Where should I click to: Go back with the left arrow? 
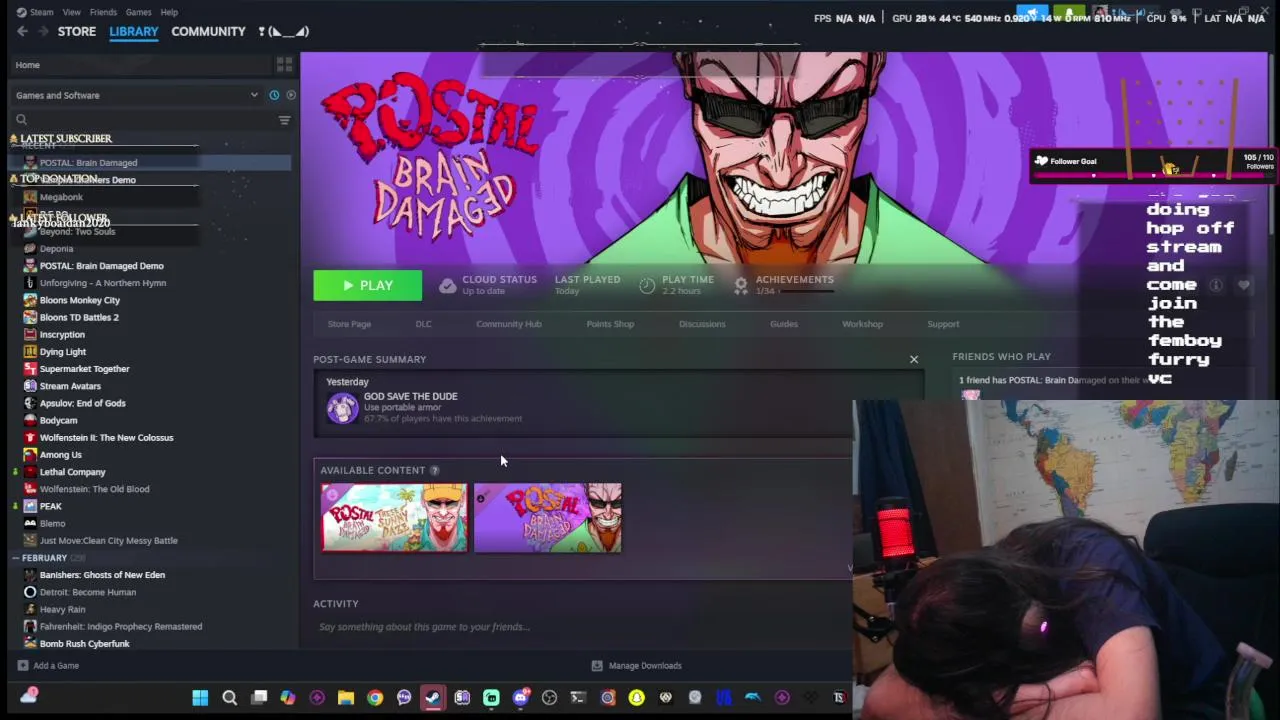(x=22, y=31)
